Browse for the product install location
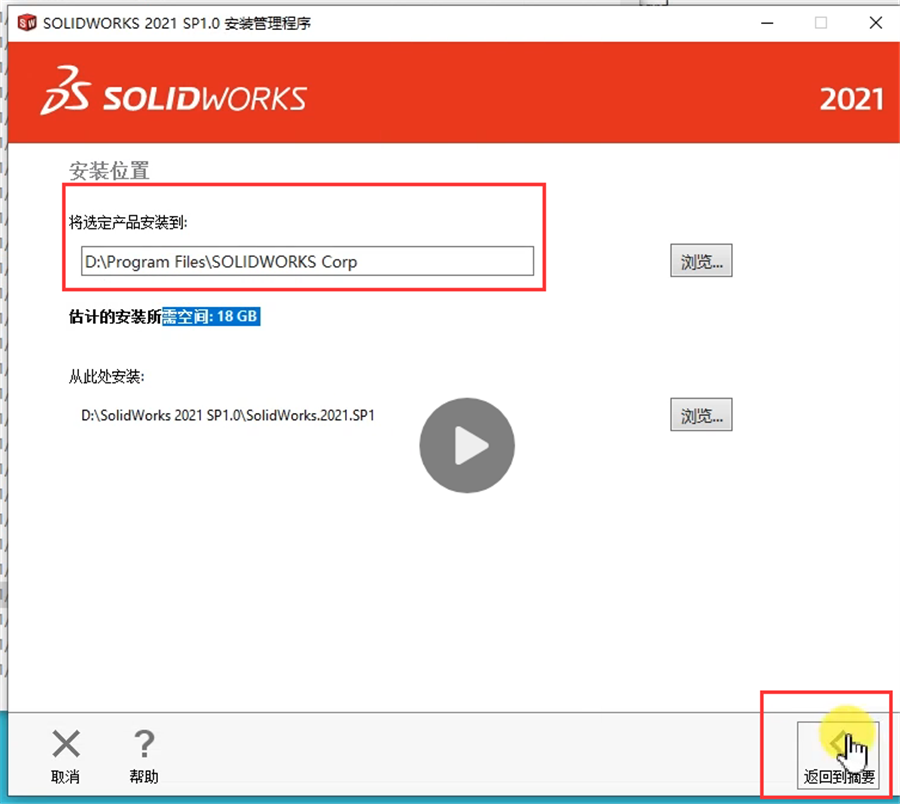 [x=701, y=261]
